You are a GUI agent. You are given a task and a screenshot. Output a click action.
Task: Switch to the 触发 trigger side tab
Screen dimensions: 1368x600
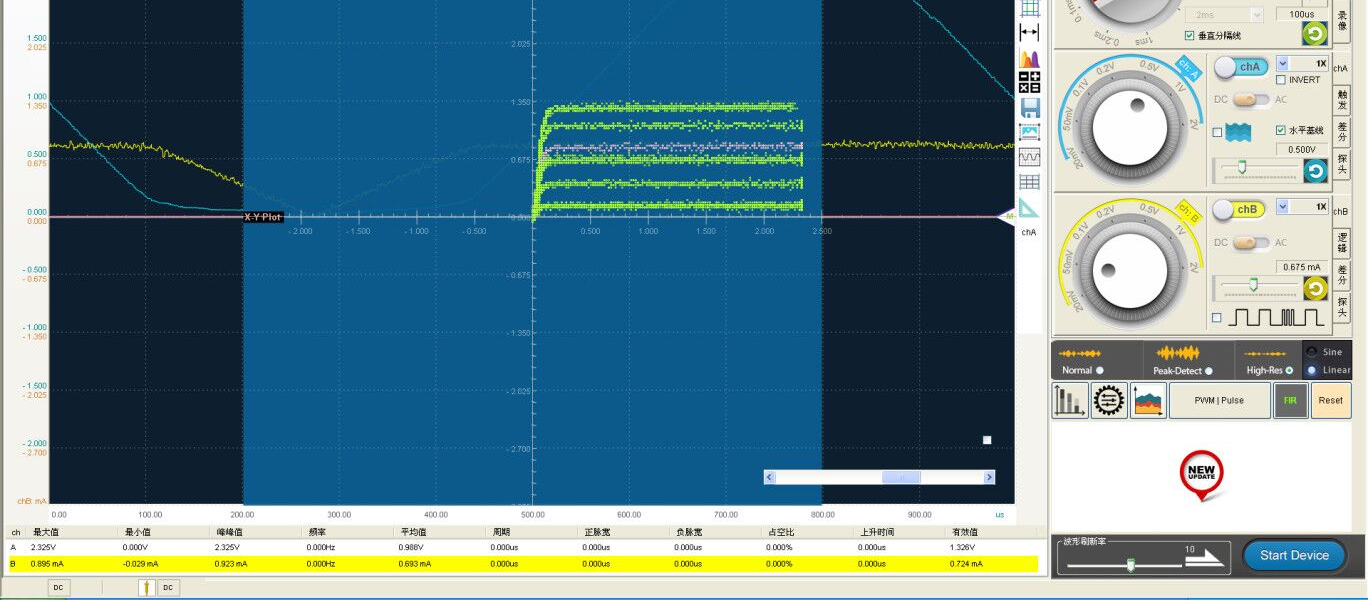point(1342,98)
